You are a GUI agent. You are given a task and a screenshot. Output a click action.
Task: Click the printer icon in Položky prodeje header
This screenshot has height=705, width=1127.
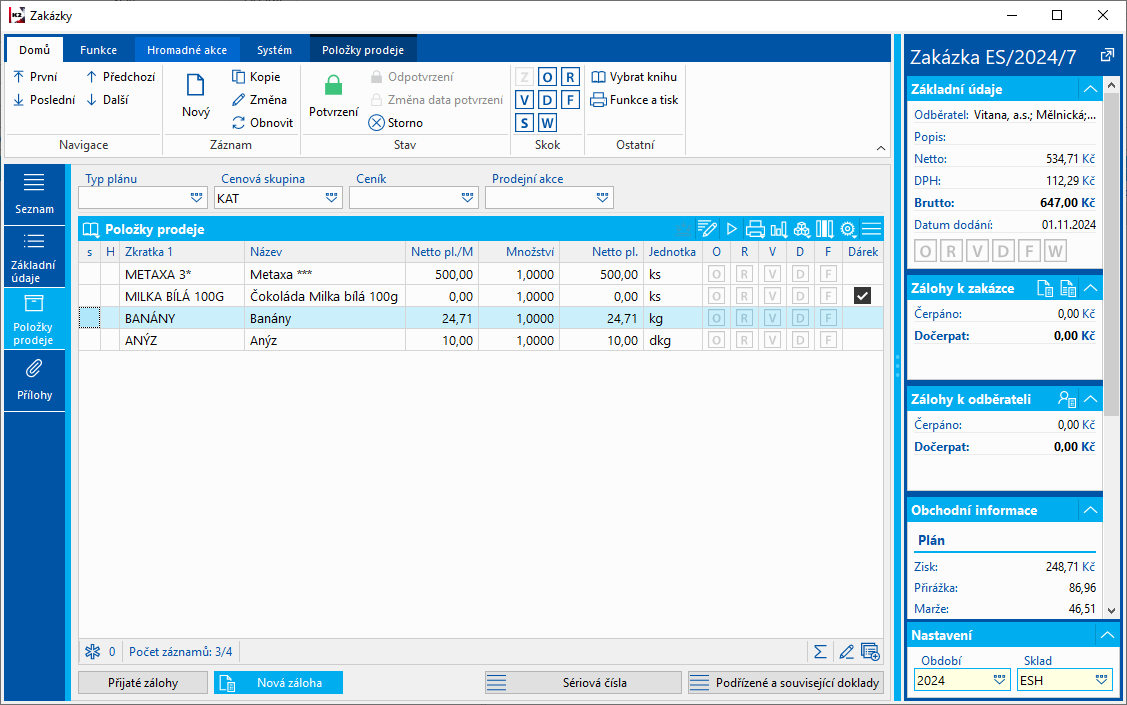click(x=755, y=229)
